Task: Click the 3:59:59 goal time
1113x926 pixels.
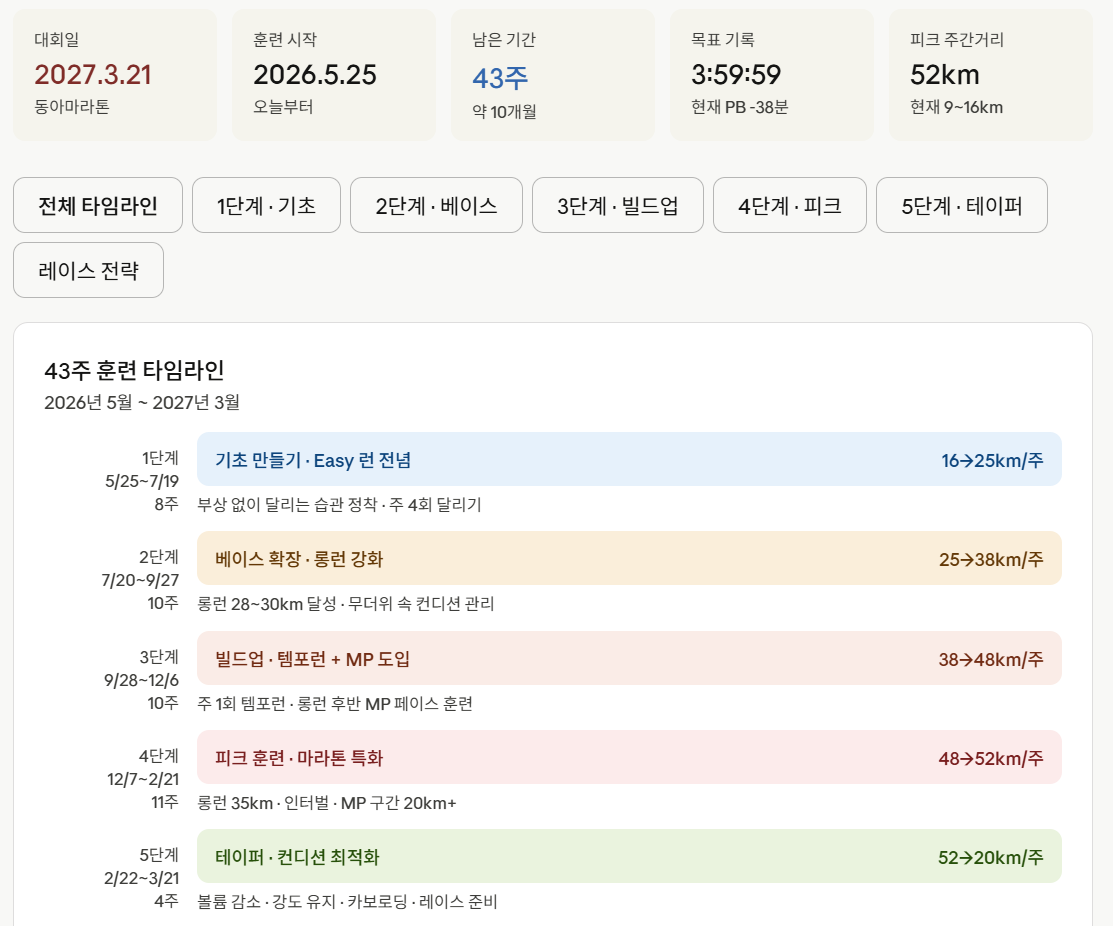Action: [736, 75]
